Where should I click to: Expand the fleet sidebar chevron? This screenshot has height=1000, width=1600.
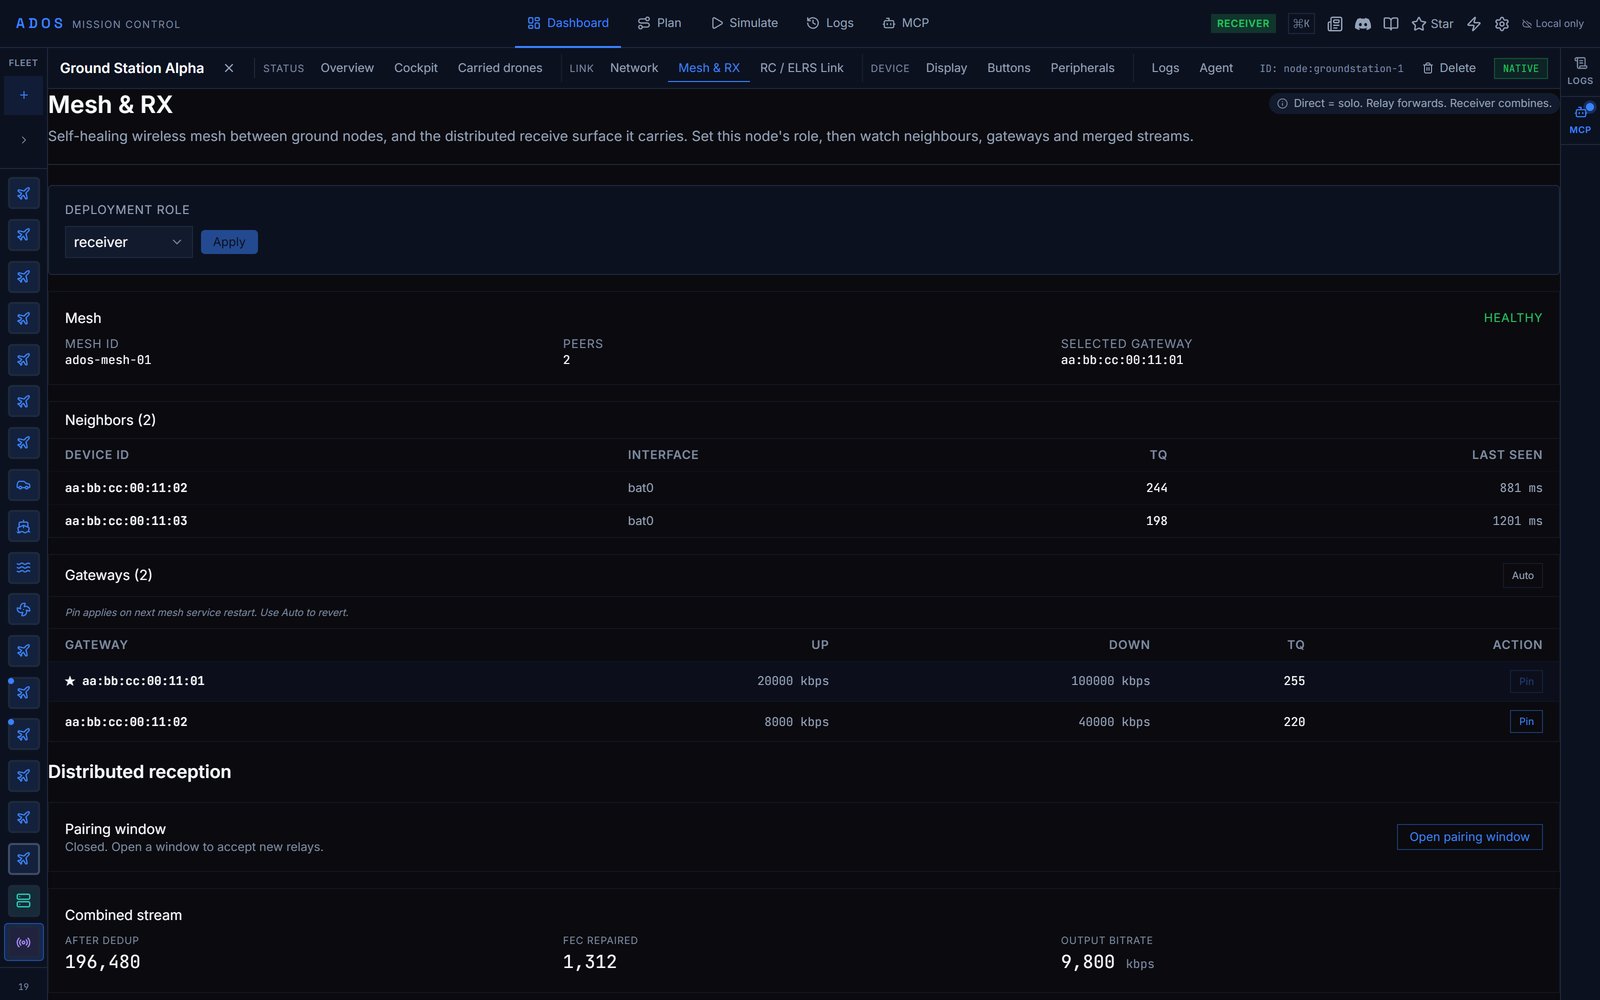click(24, 140)
